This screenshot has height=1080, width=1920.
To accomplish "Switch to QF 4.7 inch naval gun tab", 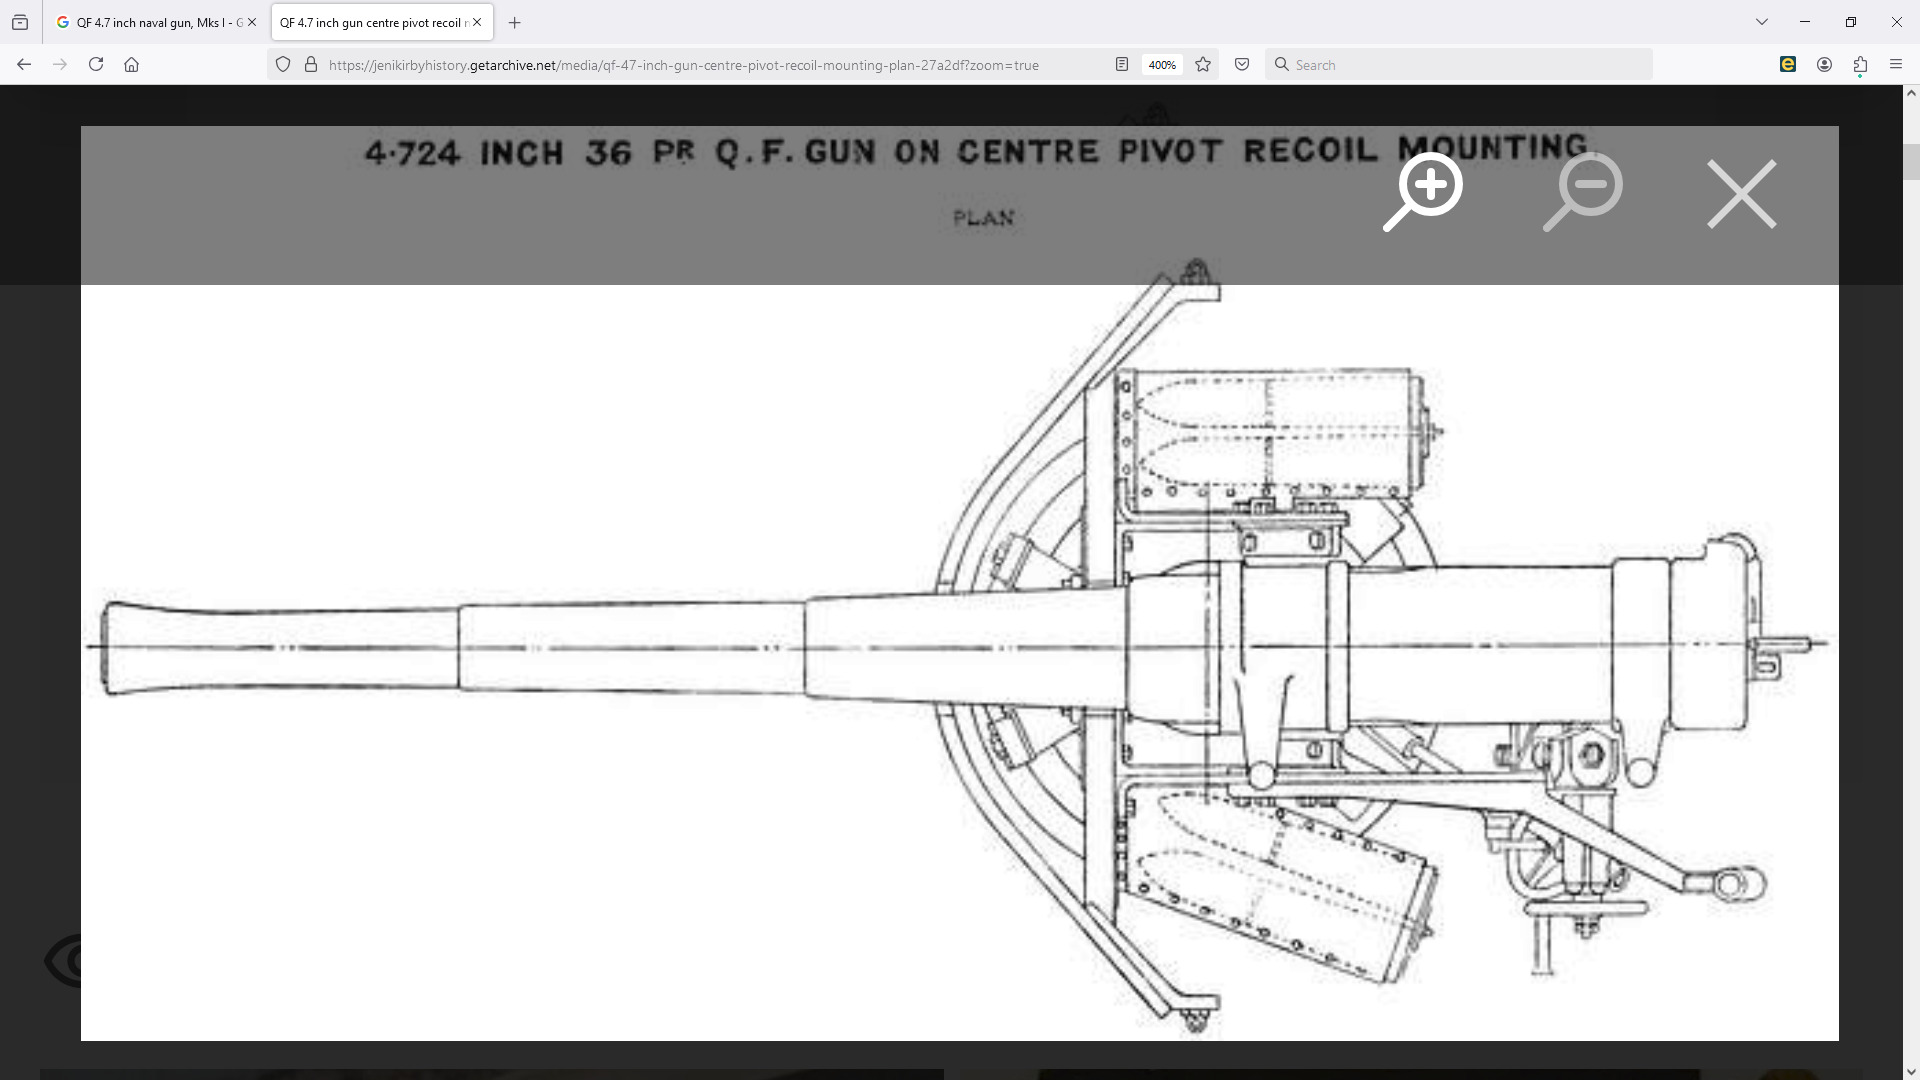I will [x=150, y=22].
